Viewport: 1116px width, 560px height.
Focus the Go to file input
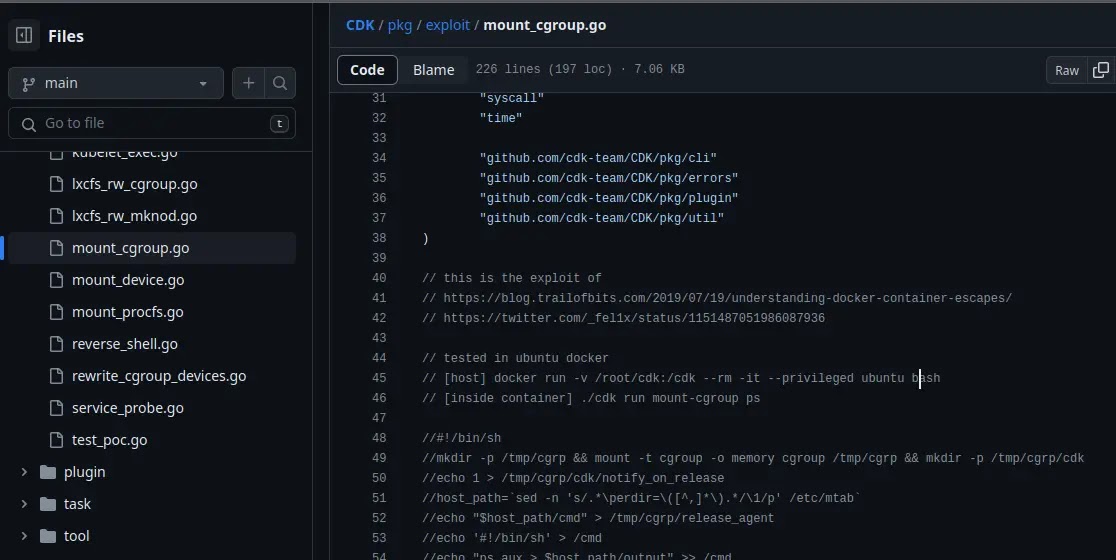152,123
